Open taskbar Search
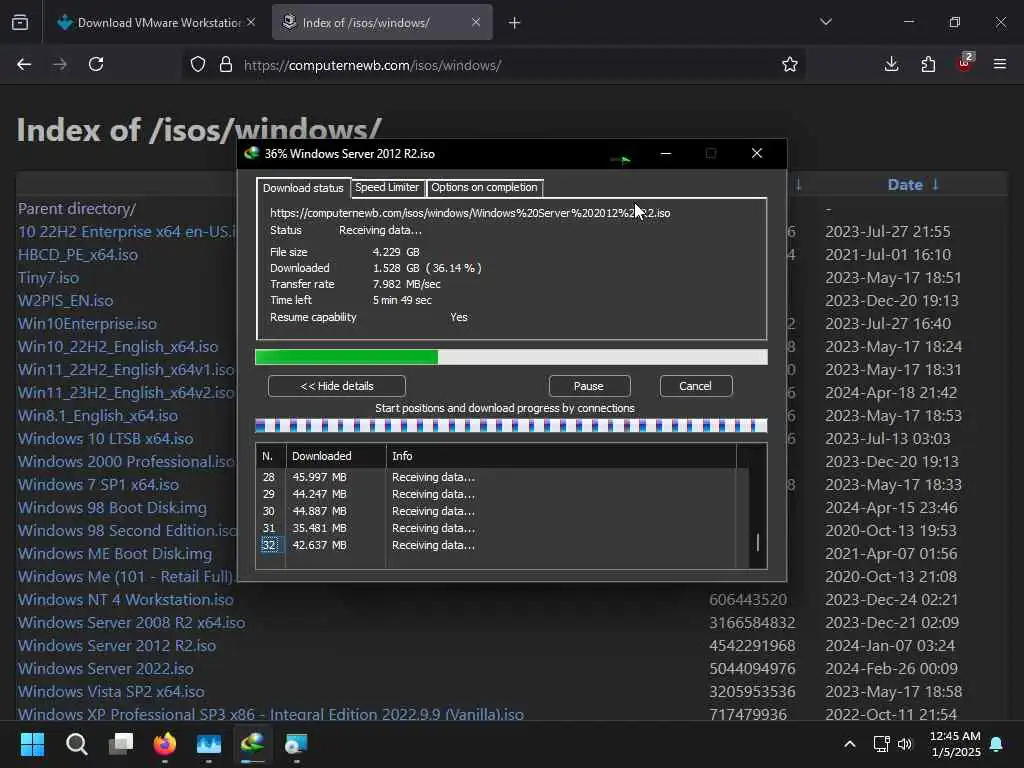The height and width of the screenshot is (768, 1024). [x=76, y=744]
